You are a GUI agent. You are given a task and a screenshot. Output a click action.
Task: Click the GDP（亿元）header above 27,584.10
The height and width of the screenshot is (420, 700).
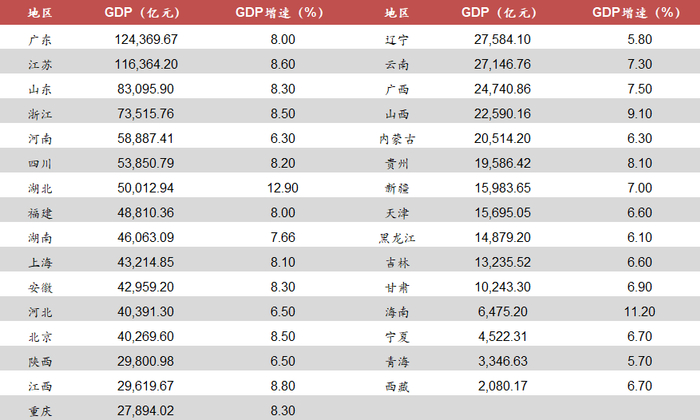click(505, 13)
